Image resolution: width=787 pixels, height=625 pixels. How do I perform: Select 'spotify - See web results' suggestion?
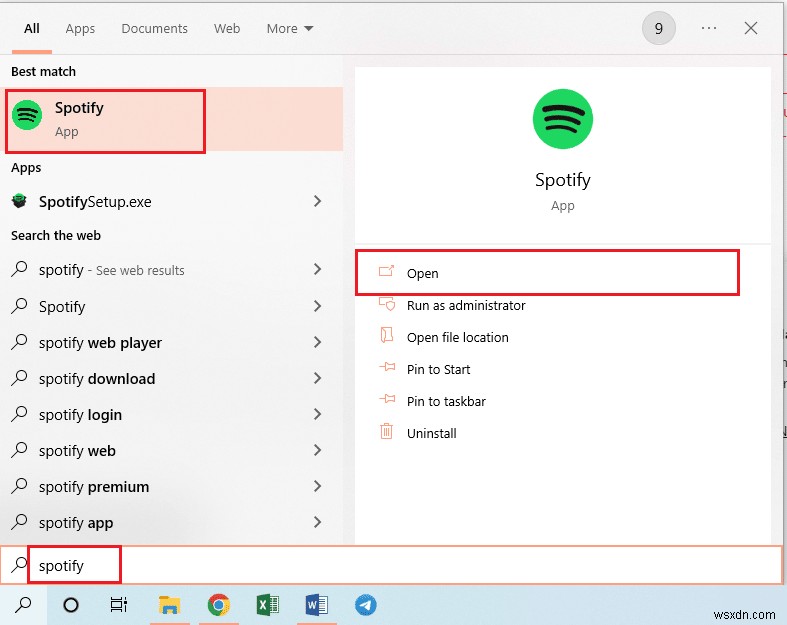tap(111, 270)
